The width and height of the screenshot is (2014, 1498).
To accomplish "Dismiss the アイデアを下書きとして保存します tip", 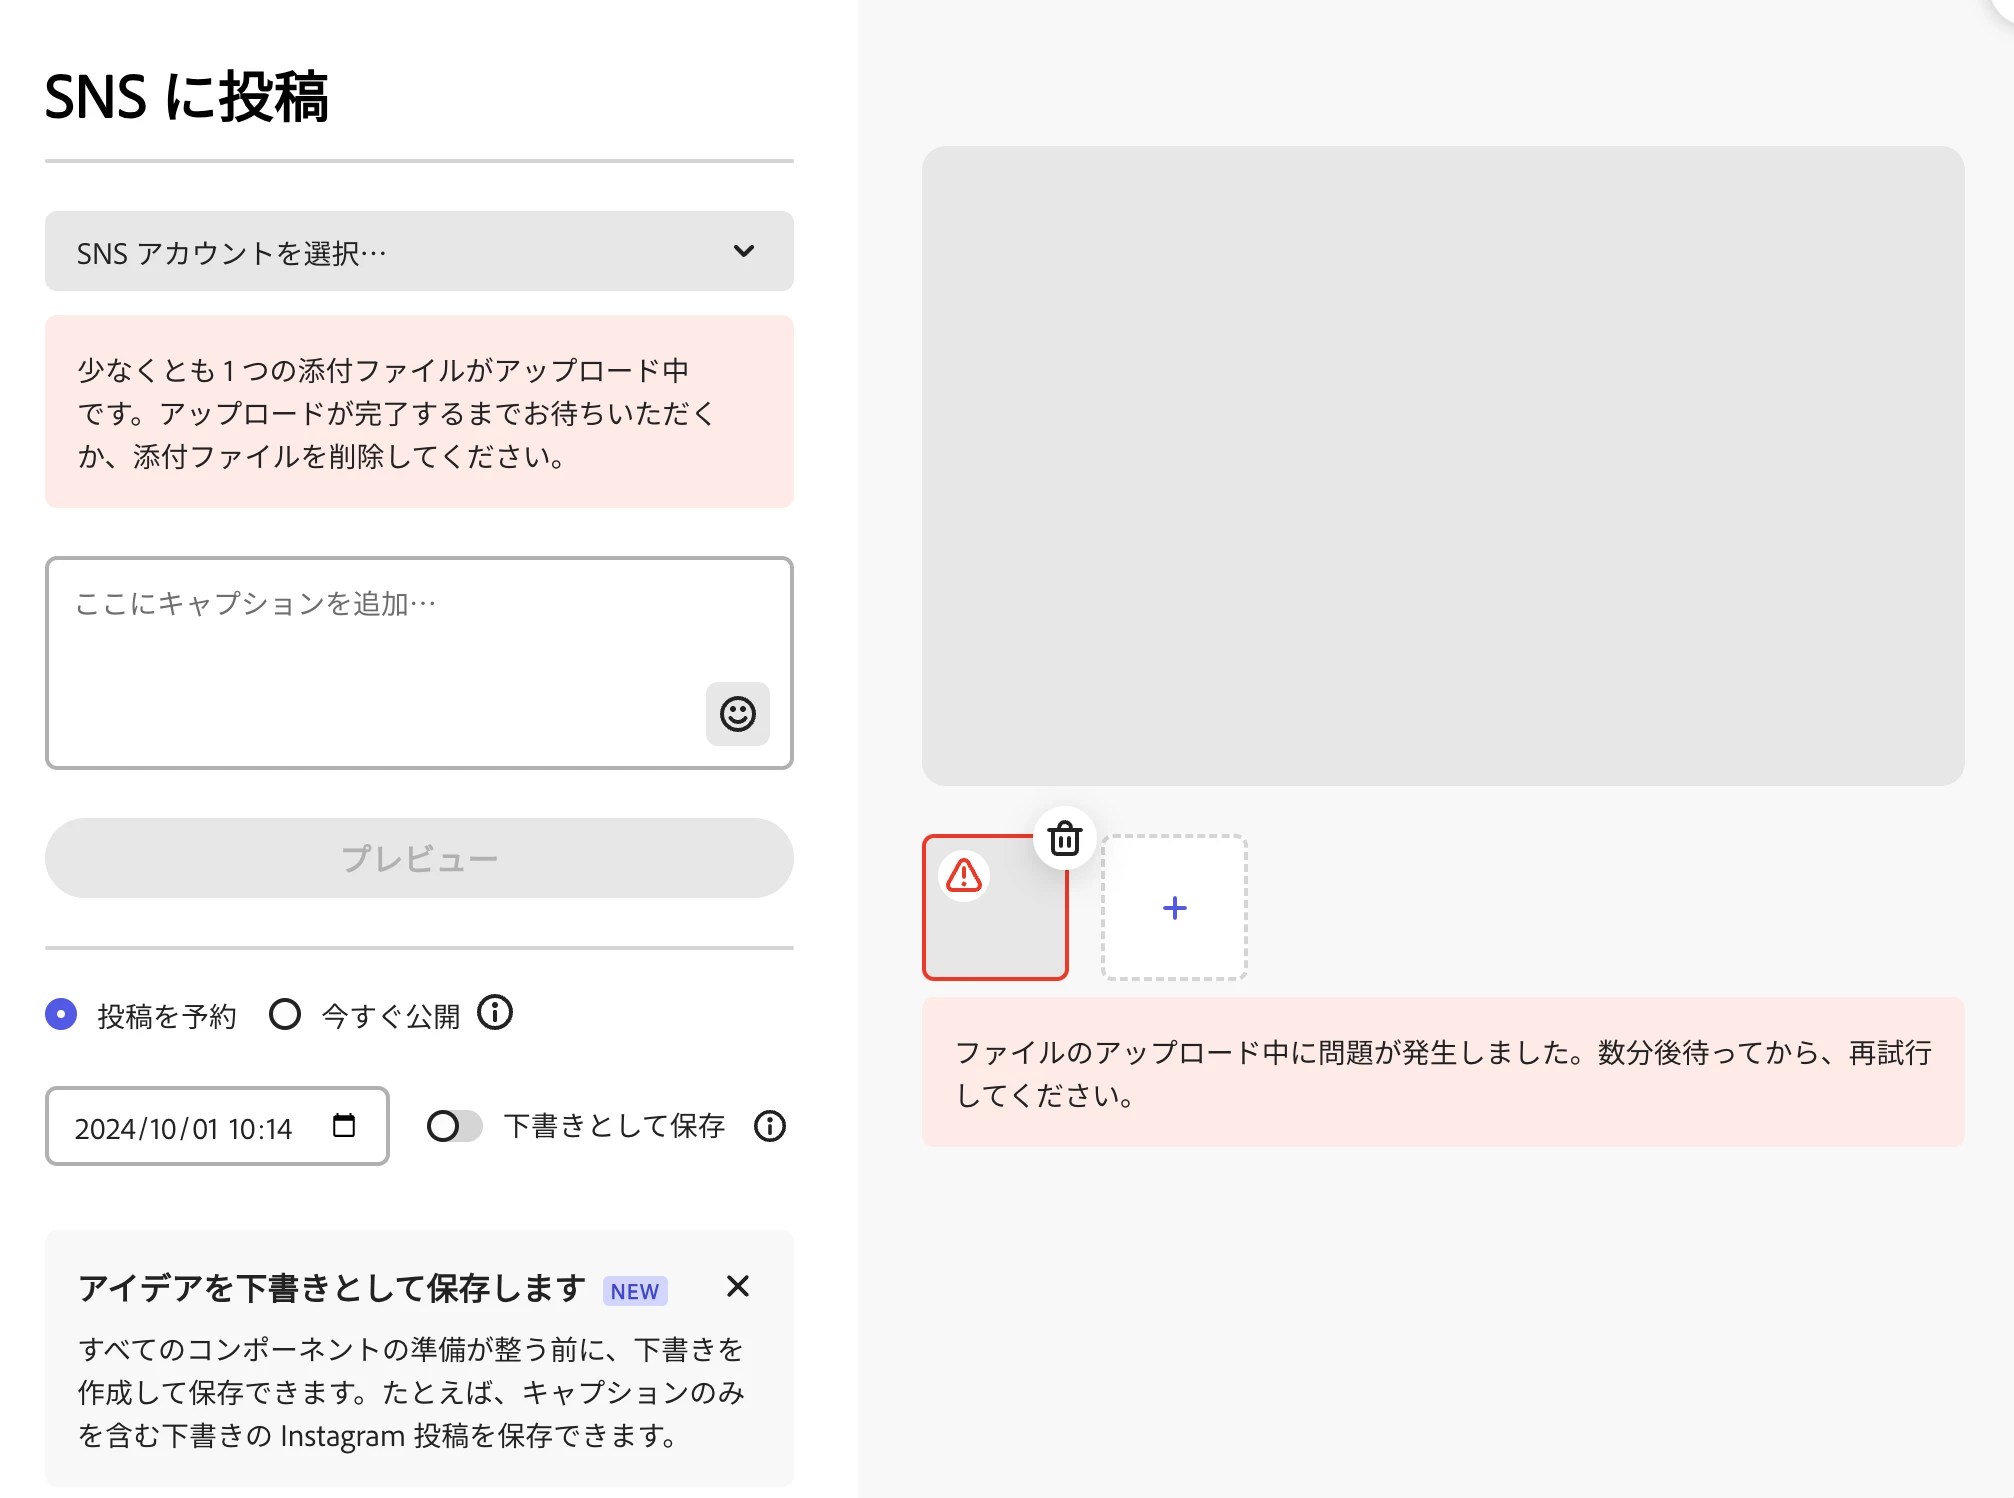I will pos(738,1286).
